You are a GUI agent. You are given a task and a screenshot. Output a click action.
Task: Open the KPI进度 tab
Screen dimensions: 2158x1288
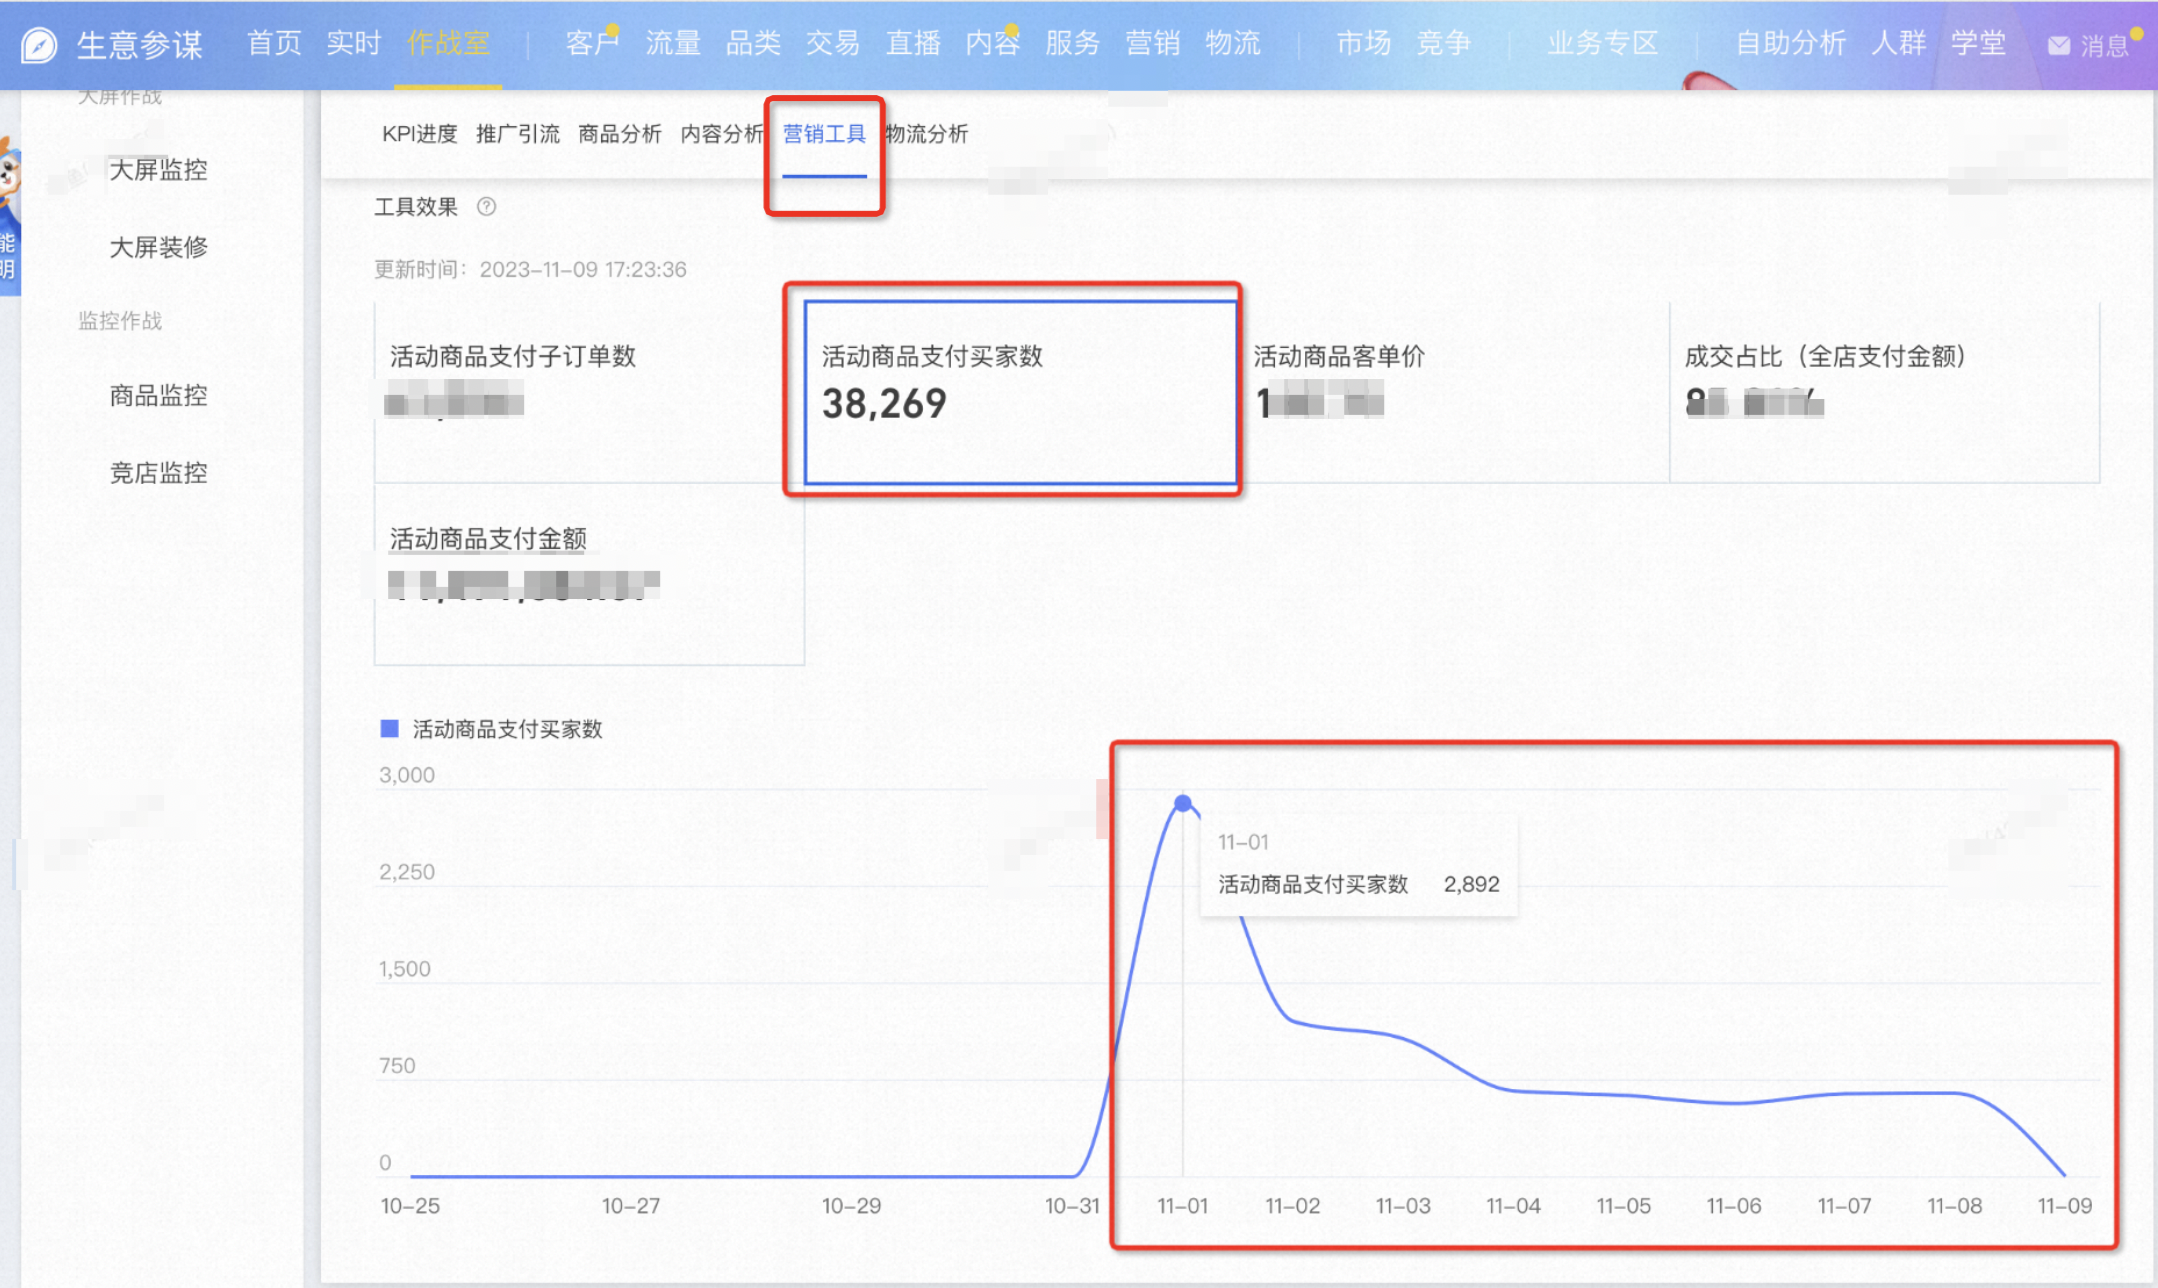(x=420, y=134)
